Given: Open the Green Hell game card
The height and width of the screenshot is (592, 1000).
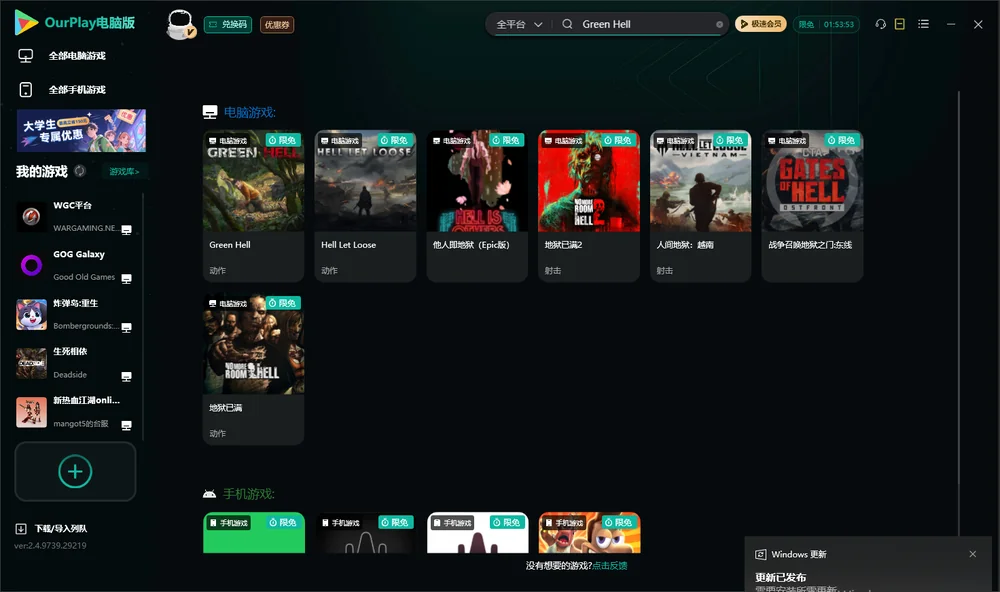Looking at the screenshot, I should [x=253, y=205].
